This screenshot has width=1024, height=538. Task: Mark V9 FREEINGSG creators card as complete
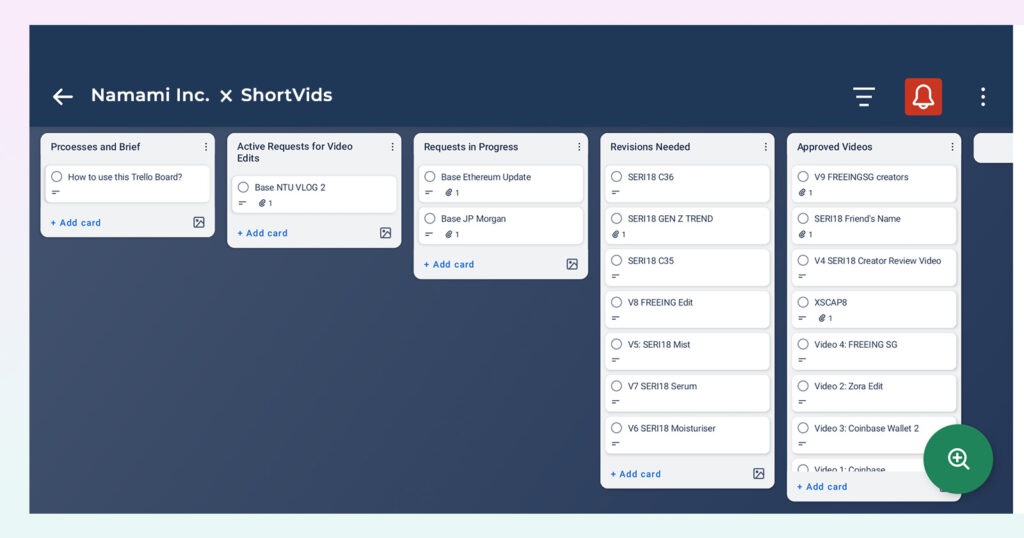(x=803, y=177)
